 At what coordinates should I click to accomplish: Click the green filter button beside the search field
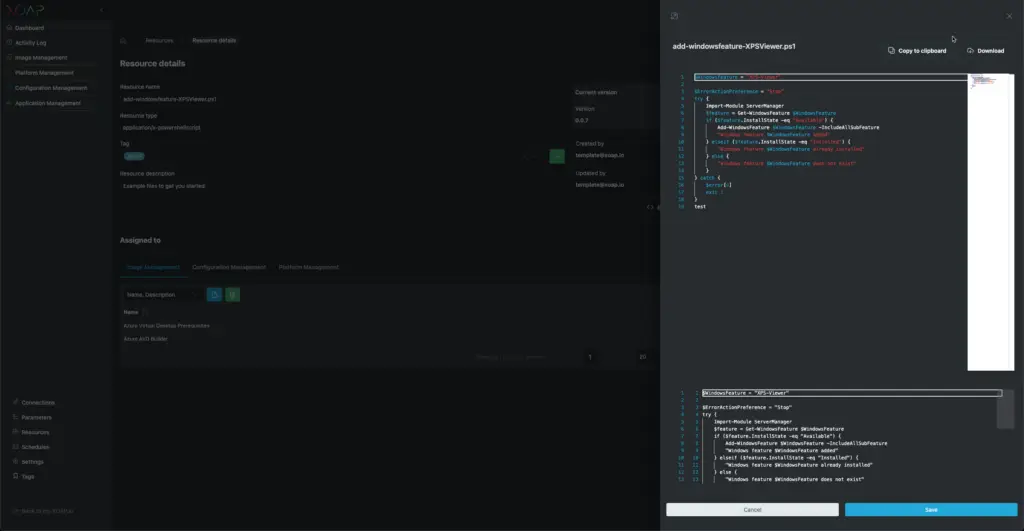(x=232, y=295)
